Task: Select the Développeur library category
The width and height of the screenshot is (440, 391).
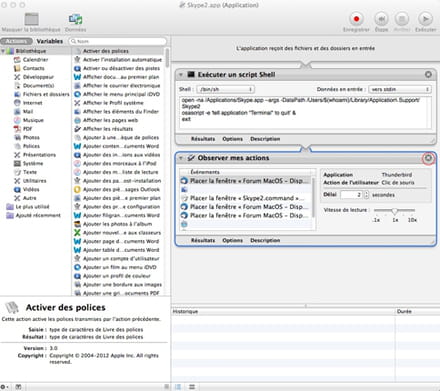Action: coord(38,77)
